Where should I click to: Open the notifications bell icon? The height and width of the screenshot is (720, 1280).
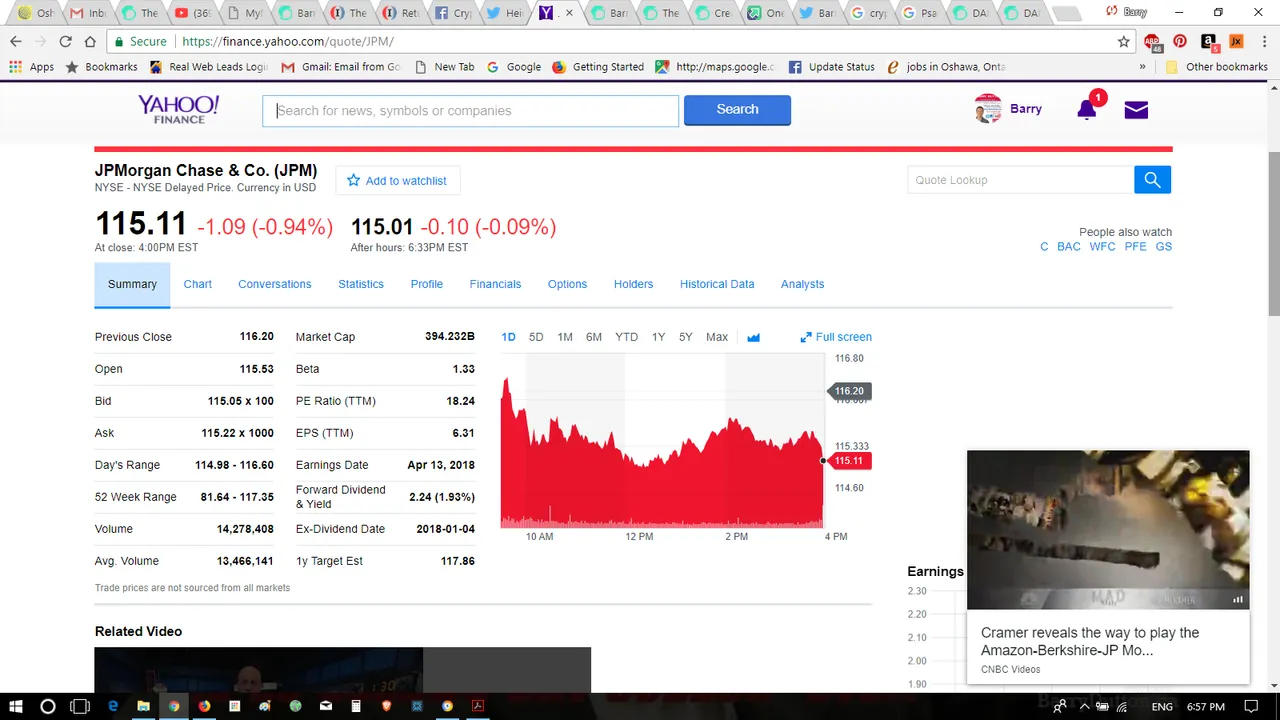[1087, 109]
